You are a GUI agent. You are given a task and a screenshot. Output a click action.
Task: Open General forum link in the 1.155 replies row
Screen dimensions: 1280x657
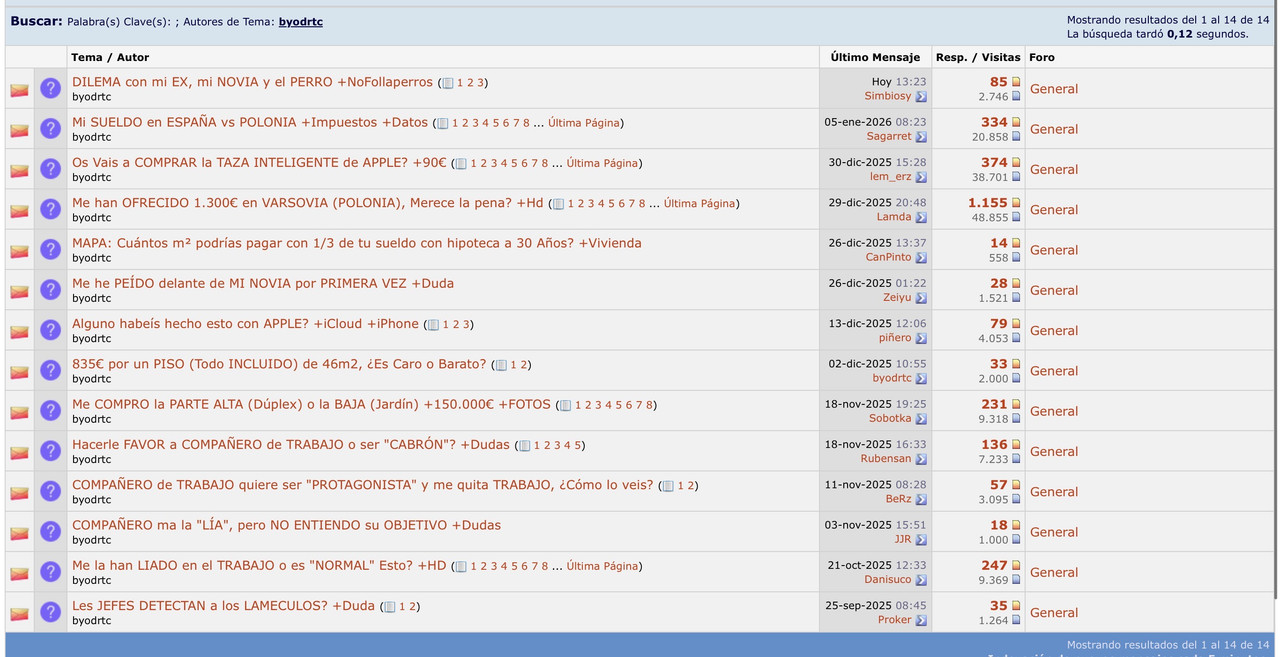coord(1054,210)
